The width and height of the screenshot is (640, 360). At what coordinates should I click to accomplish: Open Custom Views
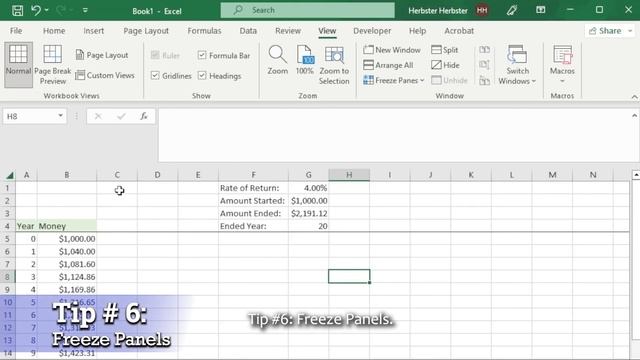(105, 75)
